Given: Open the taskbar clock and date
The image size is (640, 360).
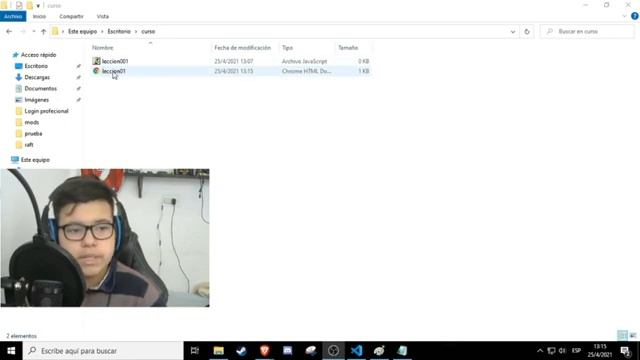Looking at the screenshot, I should click(x=600, y=351).
